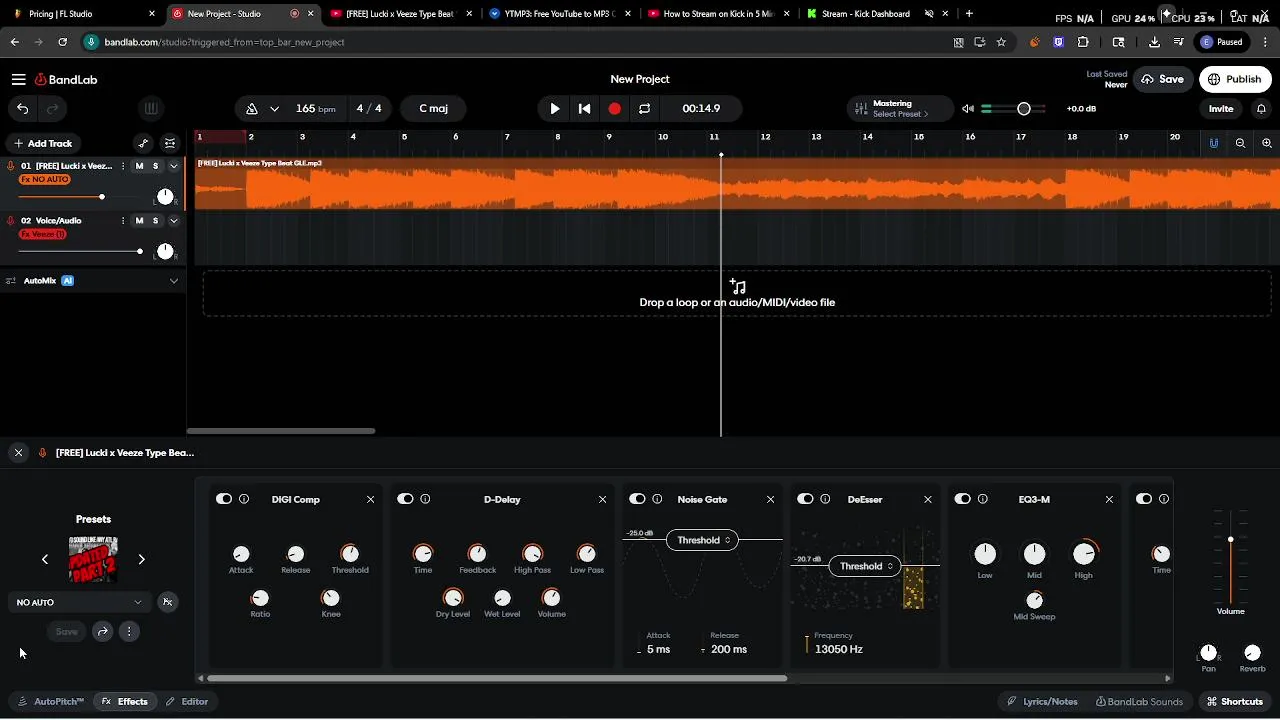This screenshot has width=1280, height=720.
Task: Undo the last action
Action: 23,108
